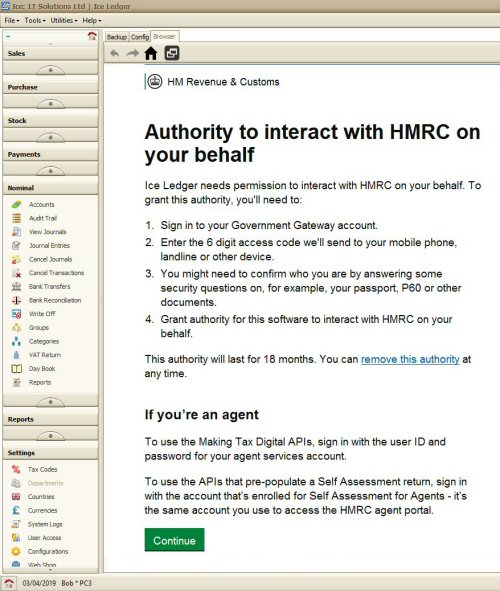Expand the Purchase panel arrow
Viewport: 500px width, 591px height.
tap(50, 104)
